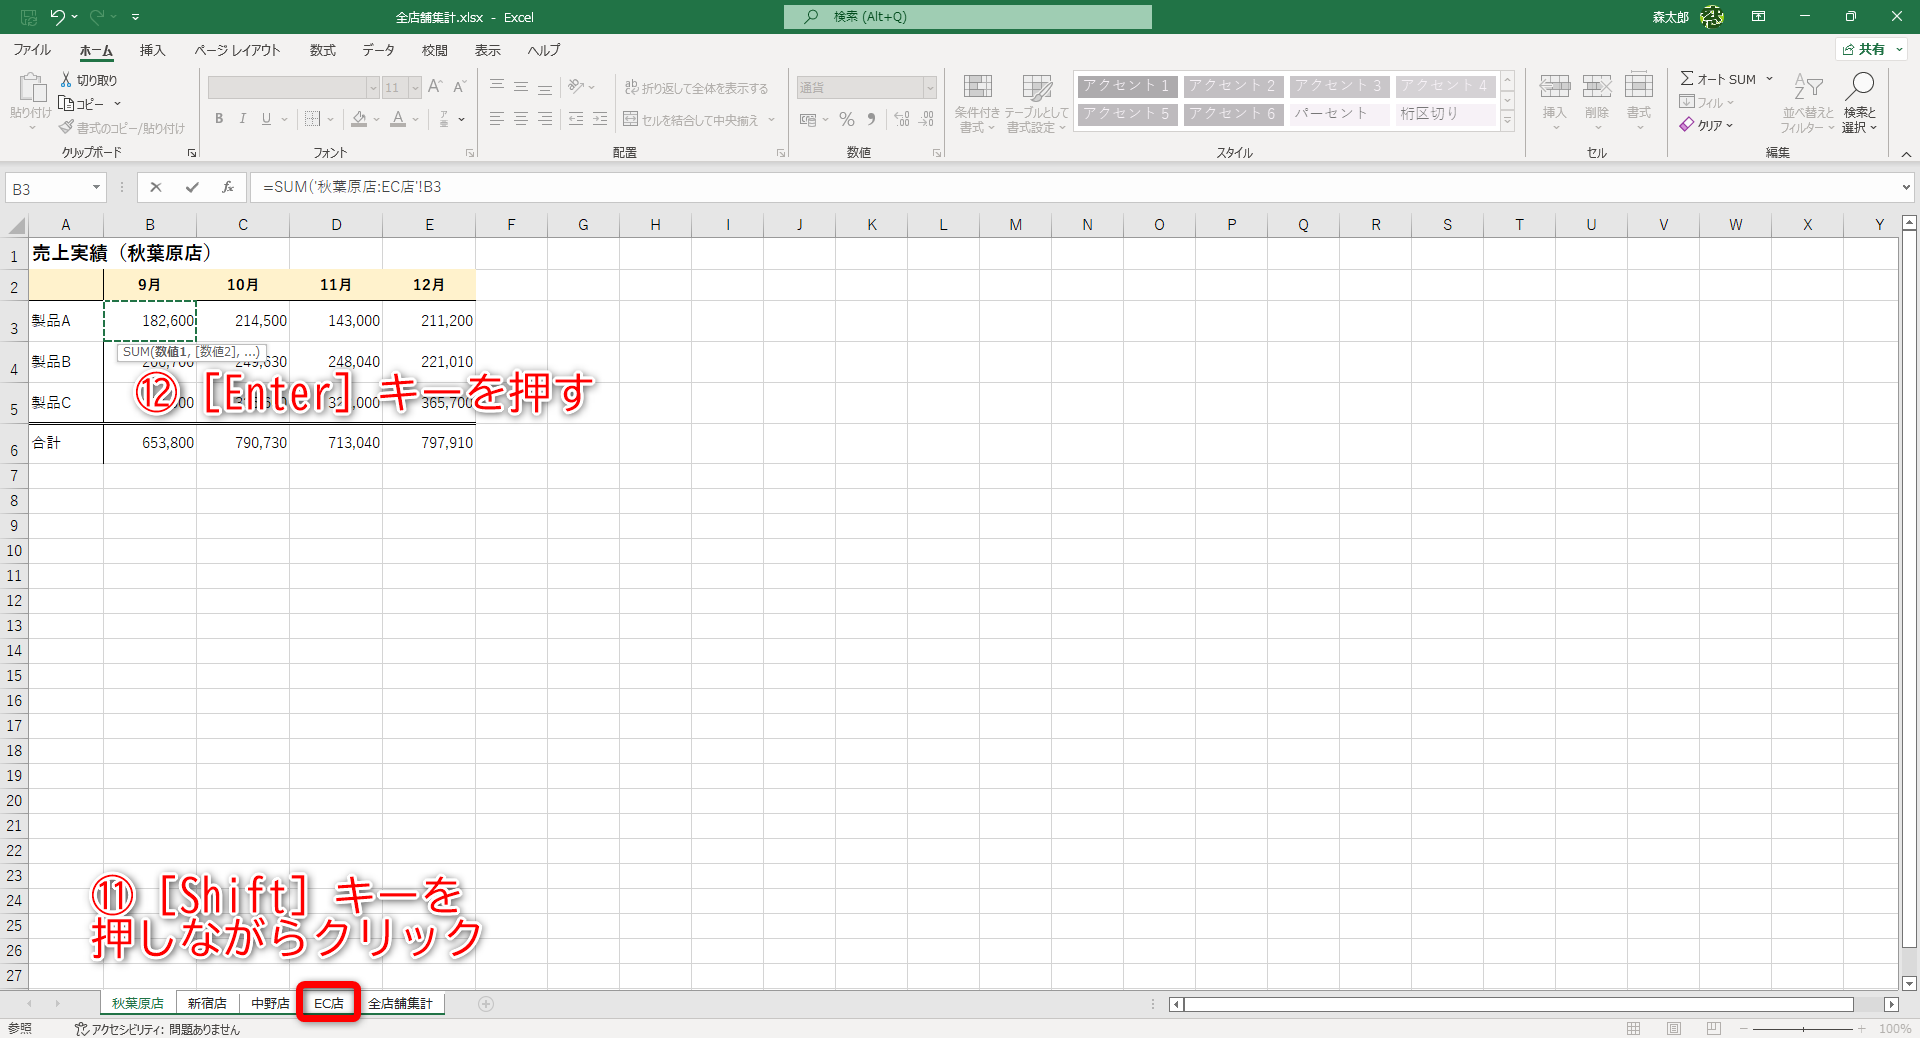Click the Insert cells button
The image size is (1920, 1038).
click(x=1554, y=101)
